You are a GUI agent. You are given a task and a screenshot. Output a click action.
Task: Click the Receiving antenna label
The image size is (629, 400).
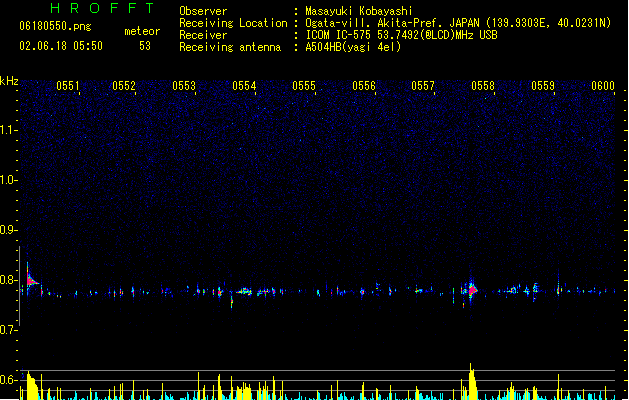coord(230,47)
